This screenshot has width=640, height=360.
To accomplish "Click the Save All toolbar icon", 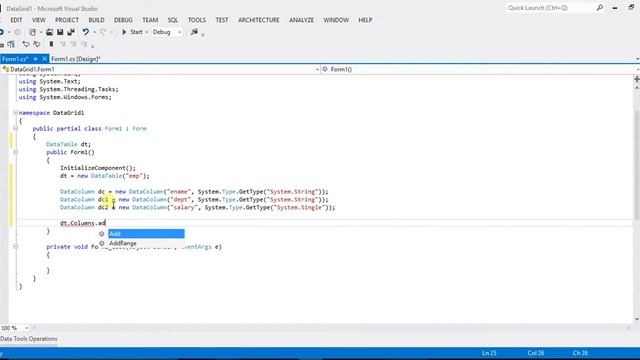I will [x=71, y=32].
